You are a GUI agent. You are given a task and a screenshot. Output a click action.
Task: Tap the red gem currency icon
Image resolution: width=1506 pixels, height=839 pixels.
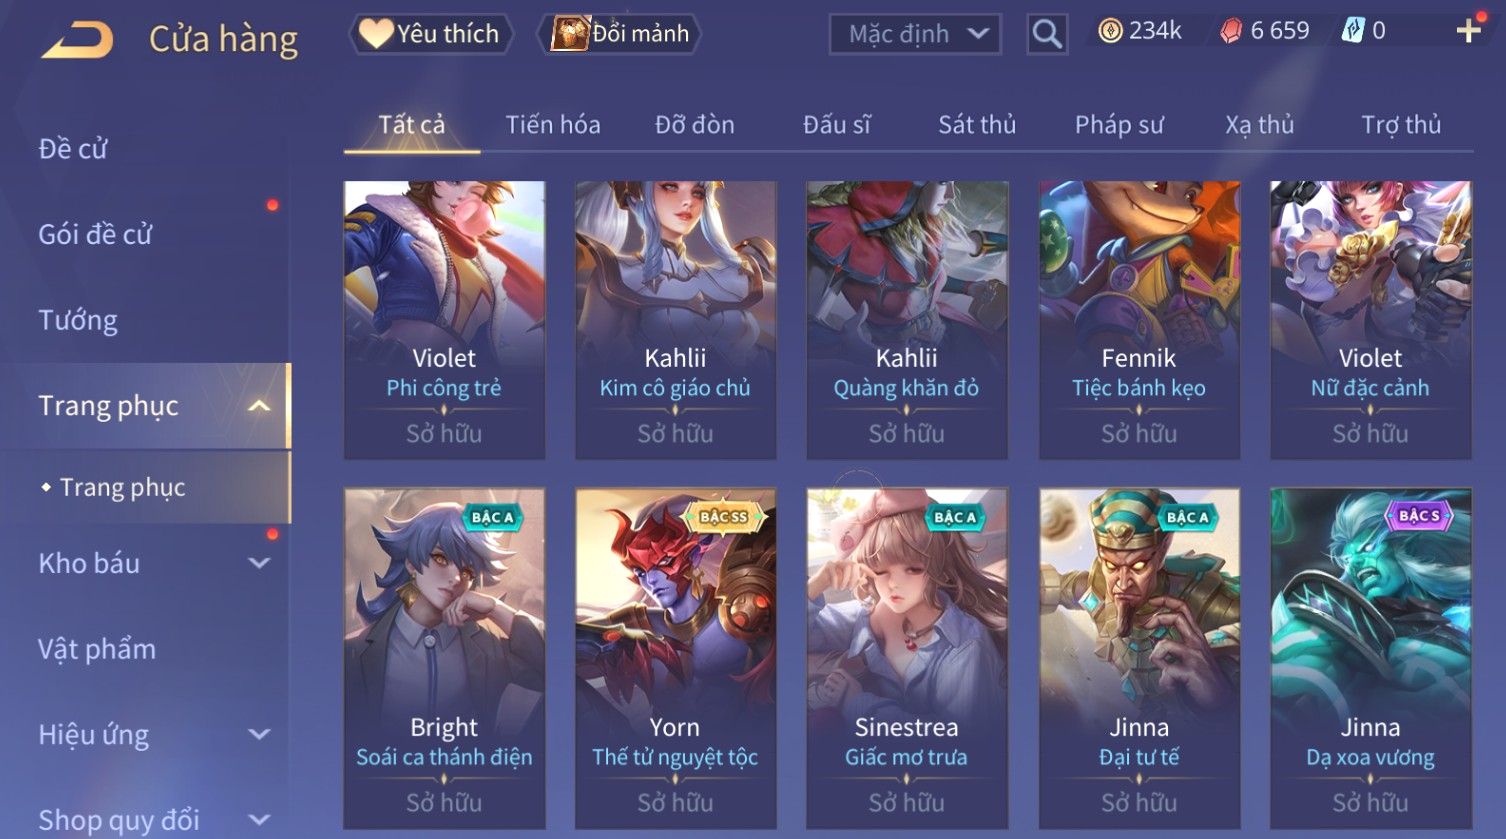[1231, 31]
